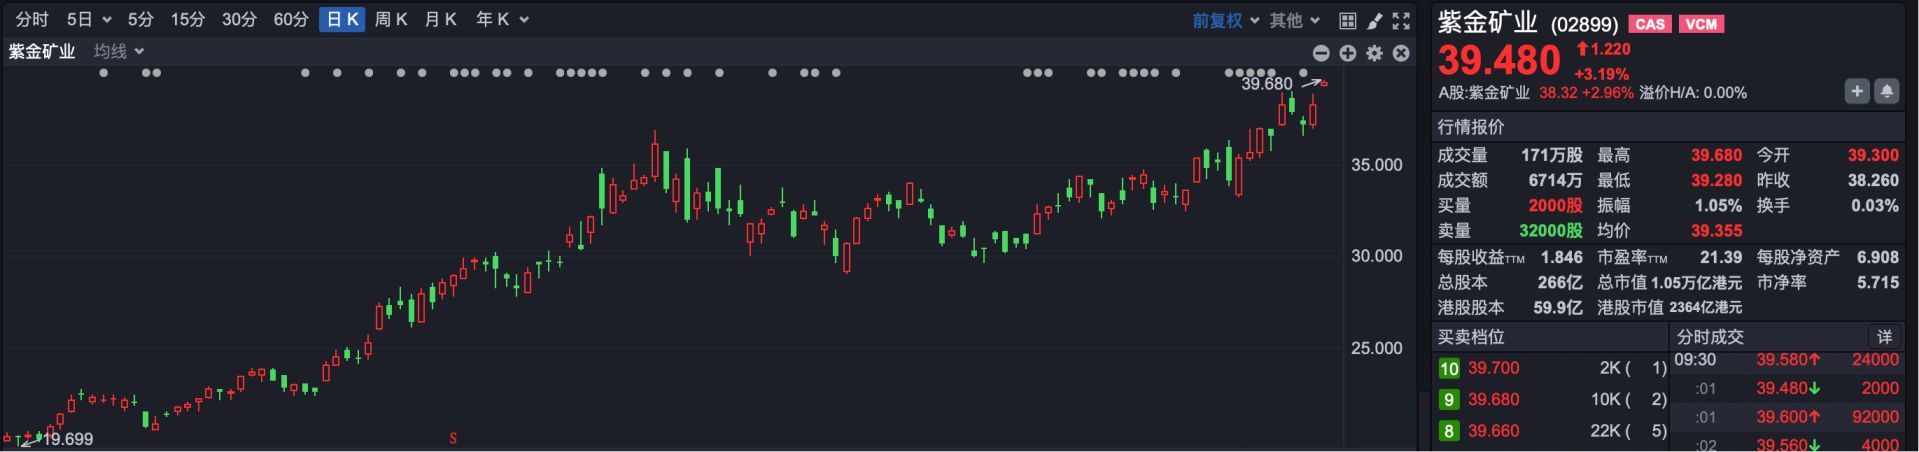The width and height of the screenshot is (1919, 452).
Task: Click ask price 39.700
Action: coord(1493,368)
